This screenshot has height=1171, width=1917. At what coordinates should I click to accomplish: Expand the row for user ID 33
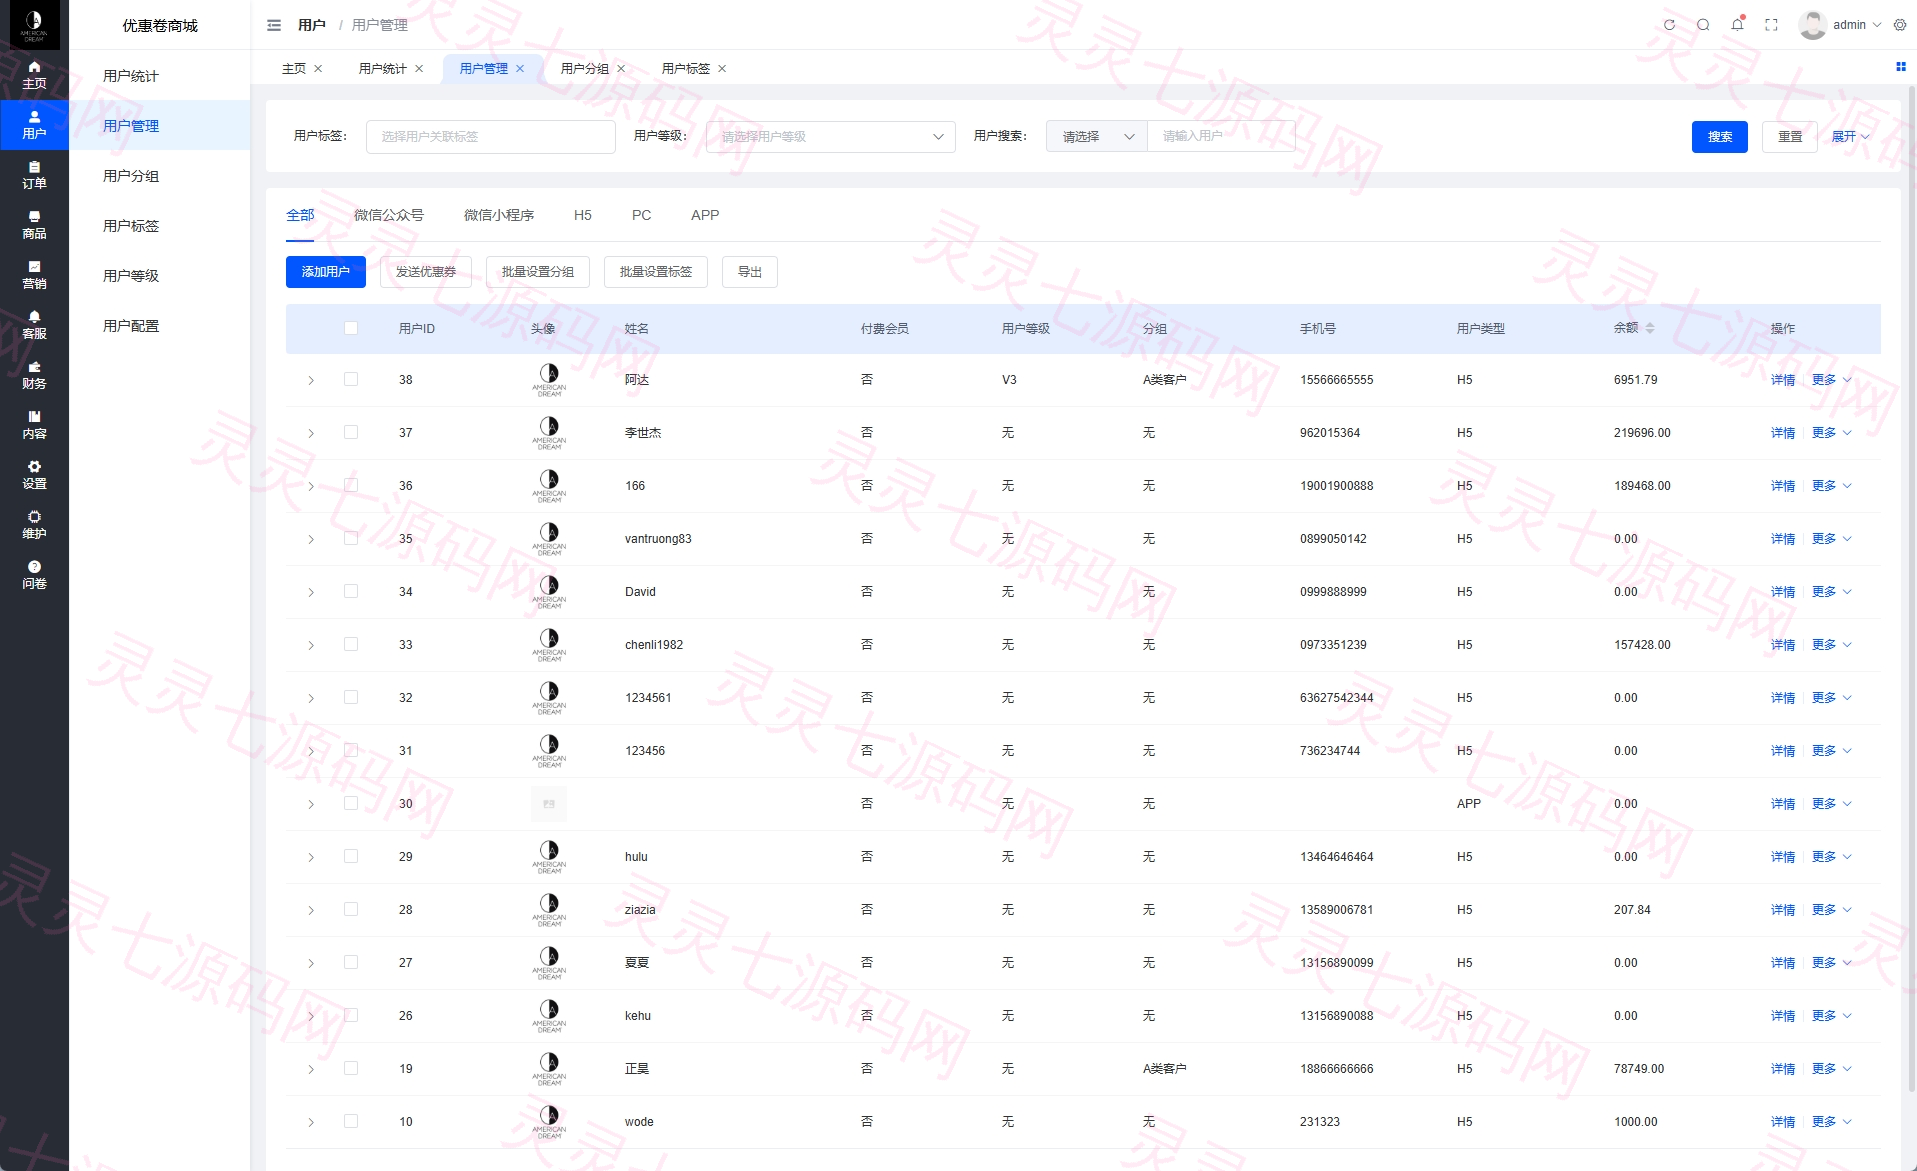[311, 645]
